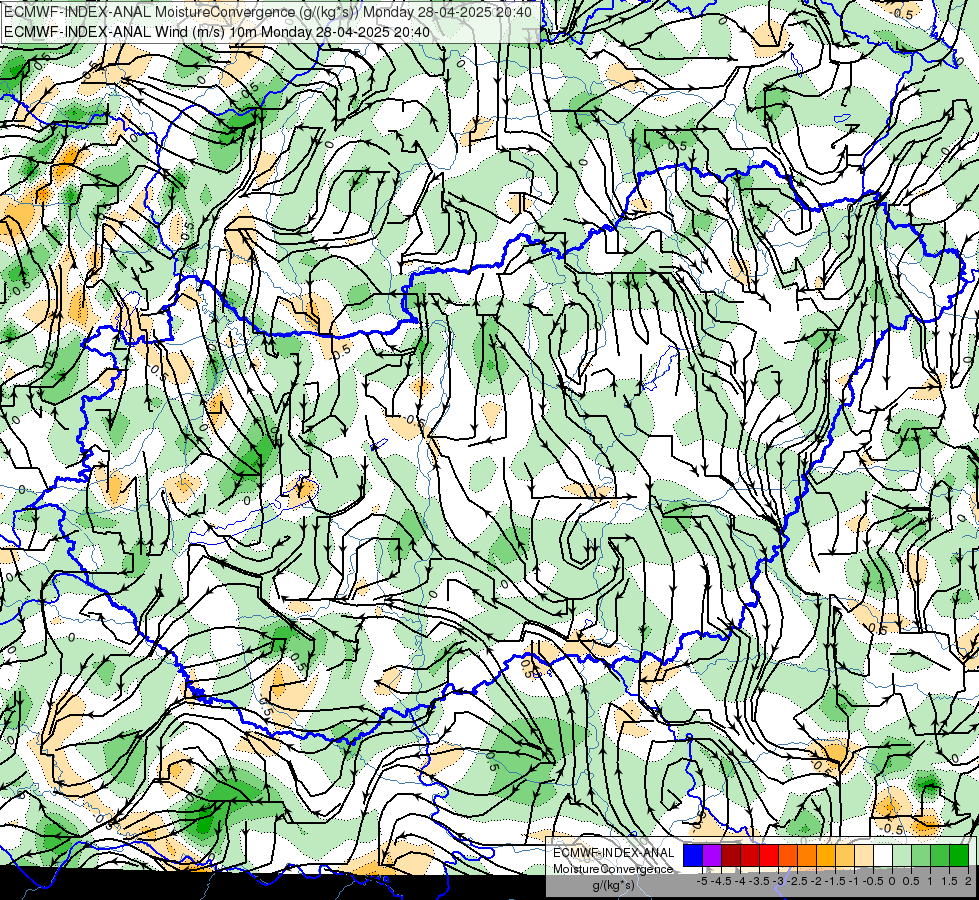
Task: Click the -1.5 tick label on legend scale
Action: (835, 881)
